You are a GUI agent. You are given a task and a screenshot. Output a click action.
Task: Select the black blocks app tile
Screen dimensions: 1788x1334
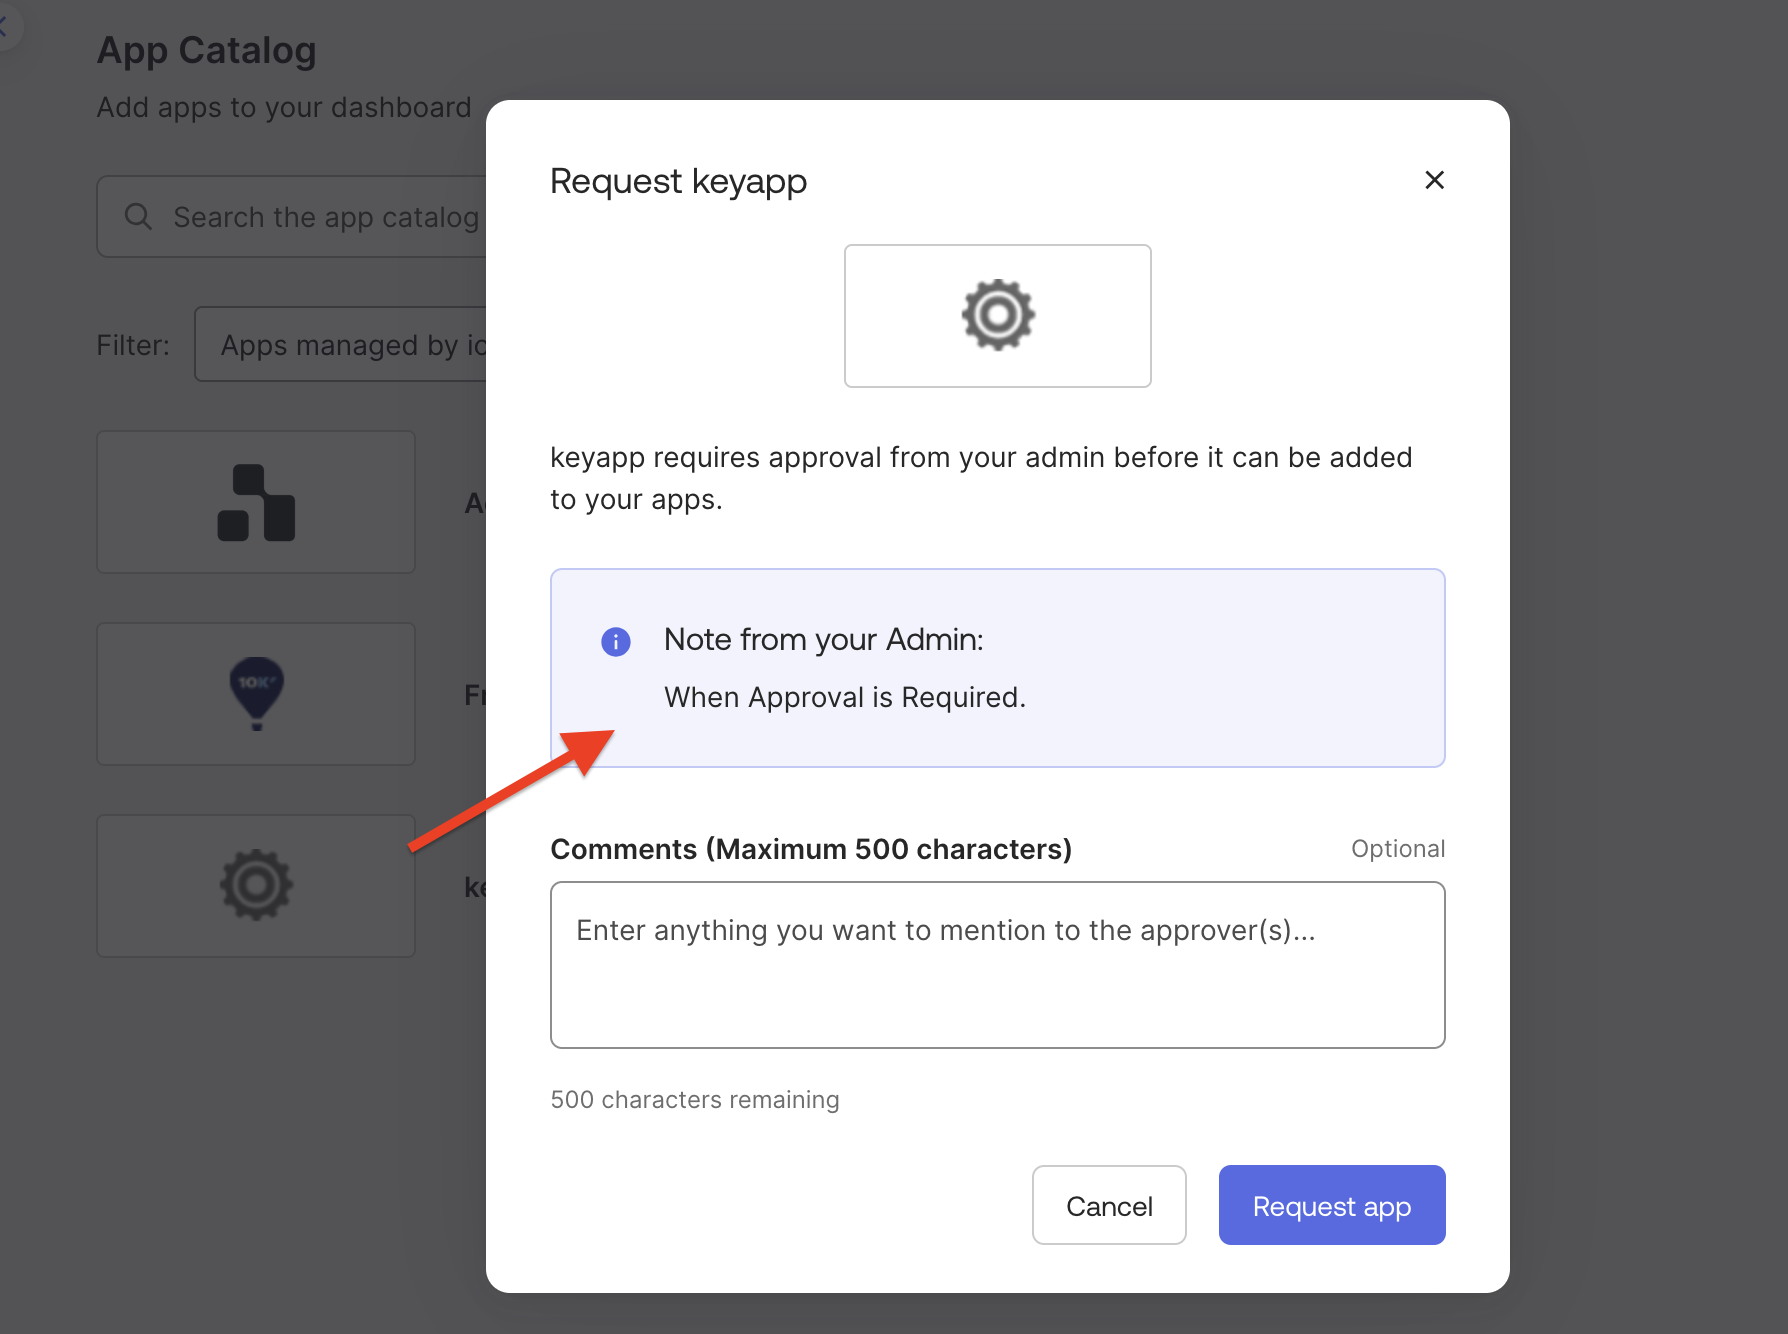pos(256,502)
